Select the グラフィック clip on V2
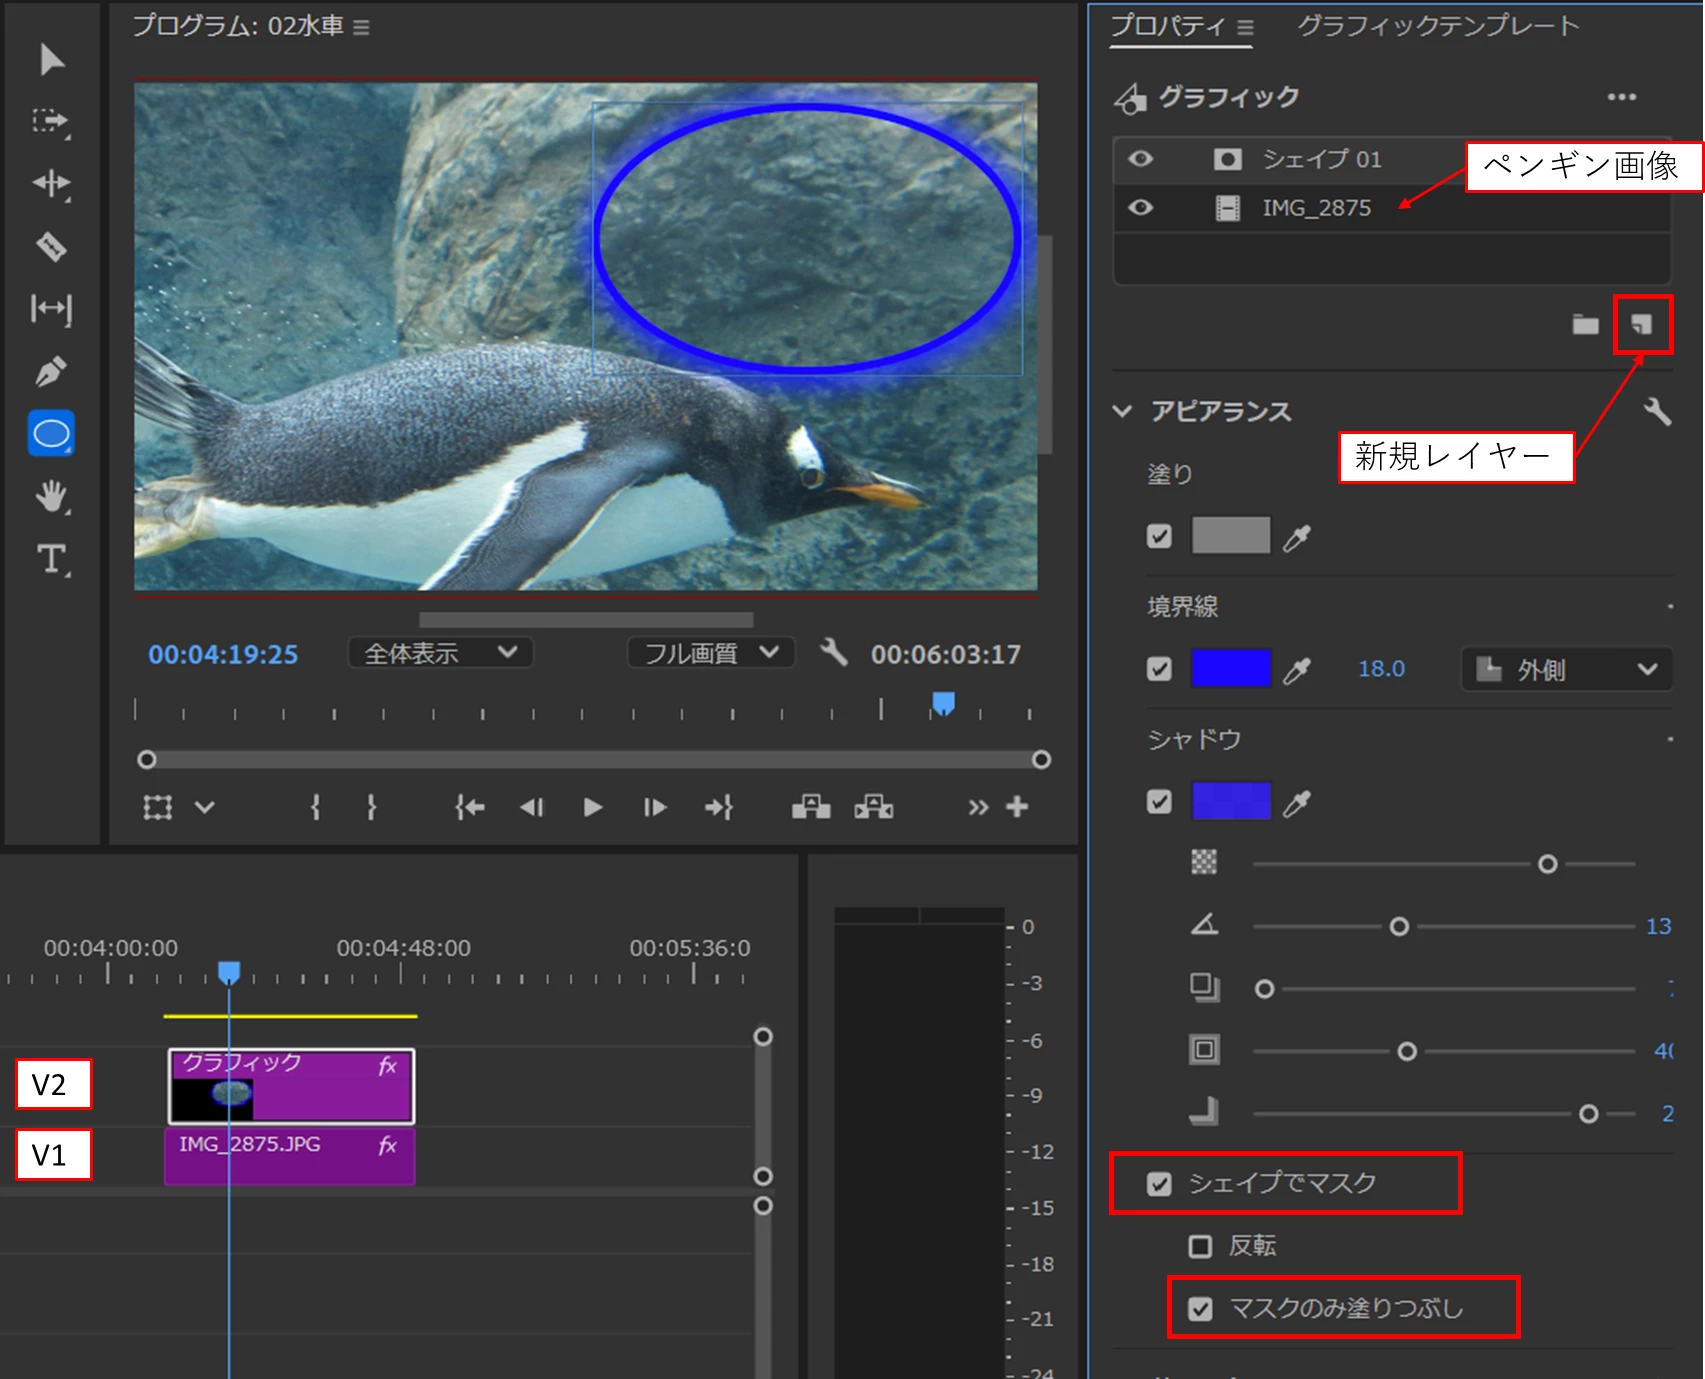 (x=291, y=1086)
